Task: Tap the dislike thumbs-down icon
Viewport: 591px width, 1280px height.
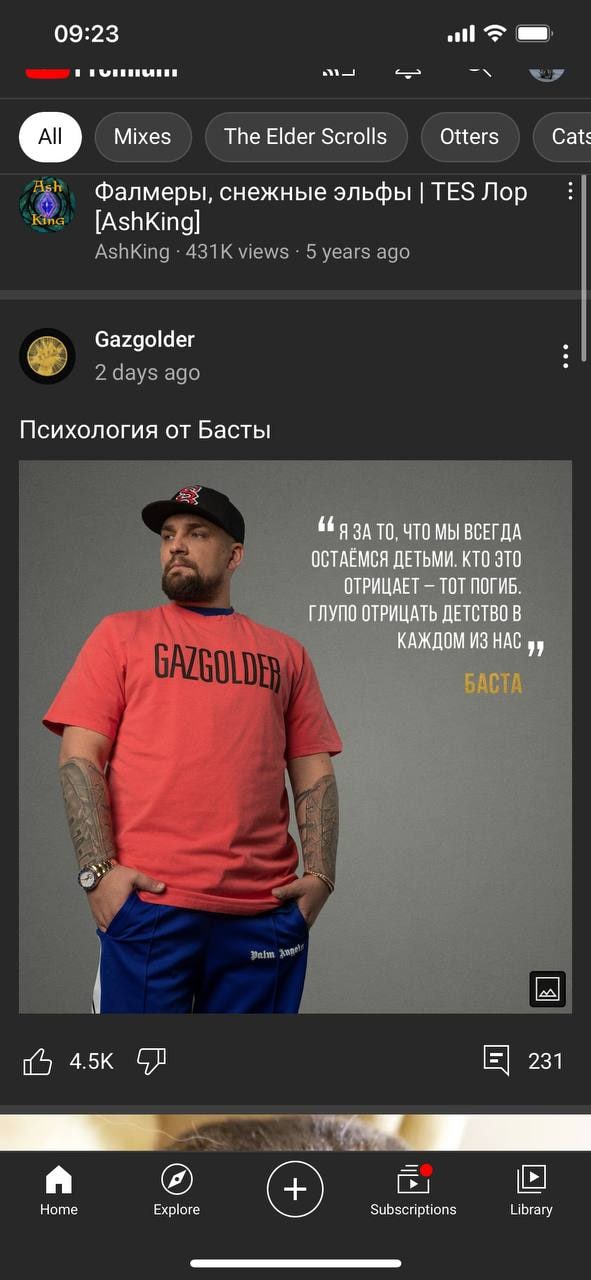Action: coord(151,1061)
